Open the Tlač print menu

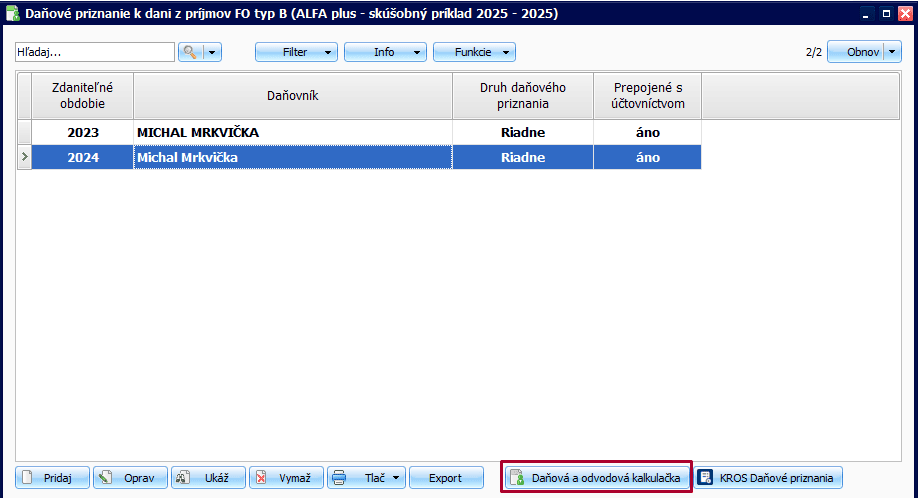pos(367,478)
